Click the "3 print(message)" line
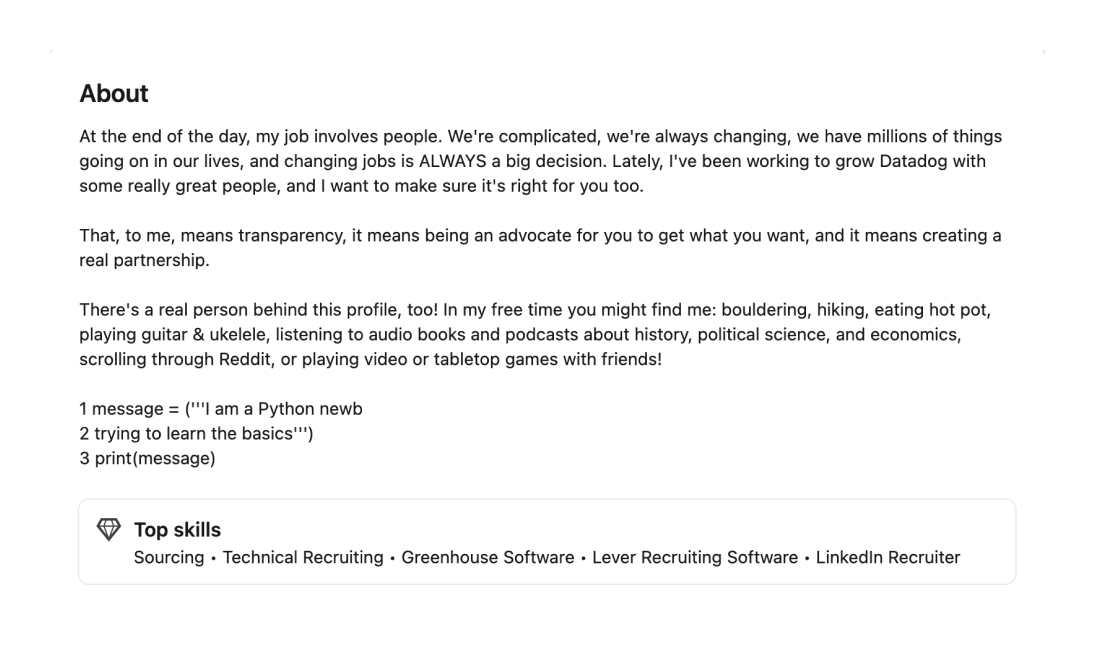 click(147, 459)
